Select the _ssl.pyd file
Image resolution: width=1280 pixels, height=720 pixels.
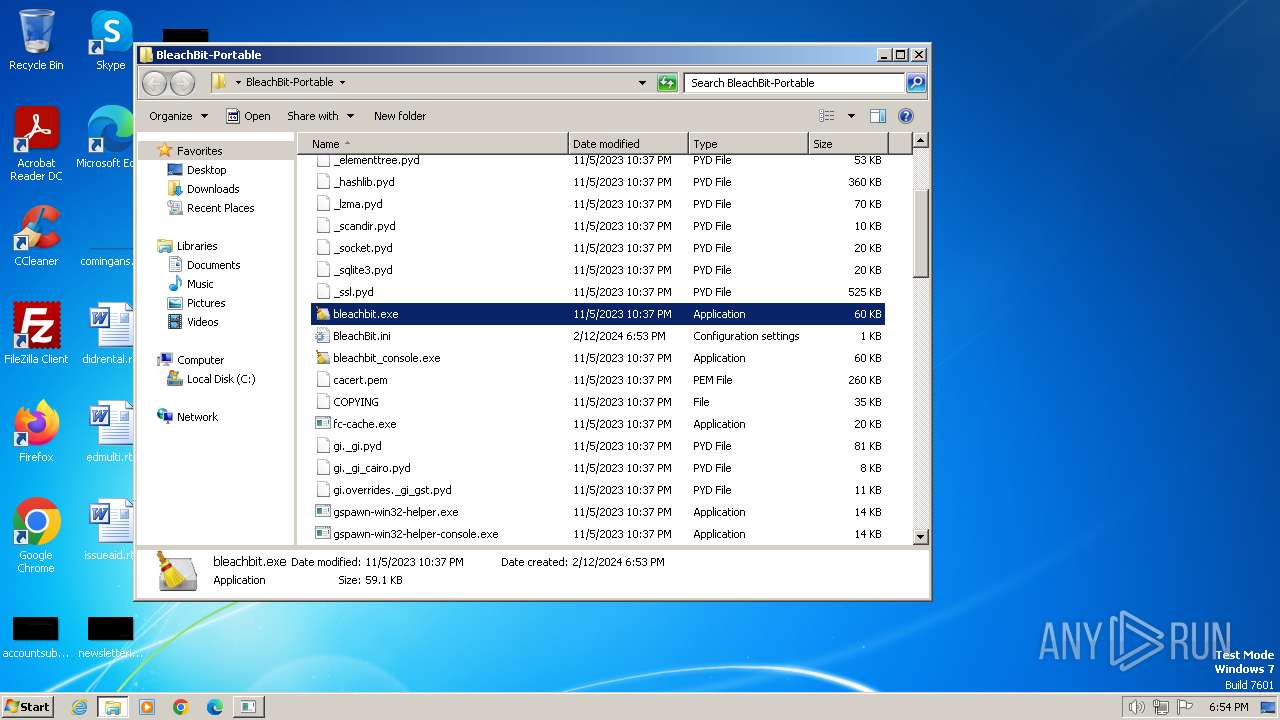coord(353,292)
